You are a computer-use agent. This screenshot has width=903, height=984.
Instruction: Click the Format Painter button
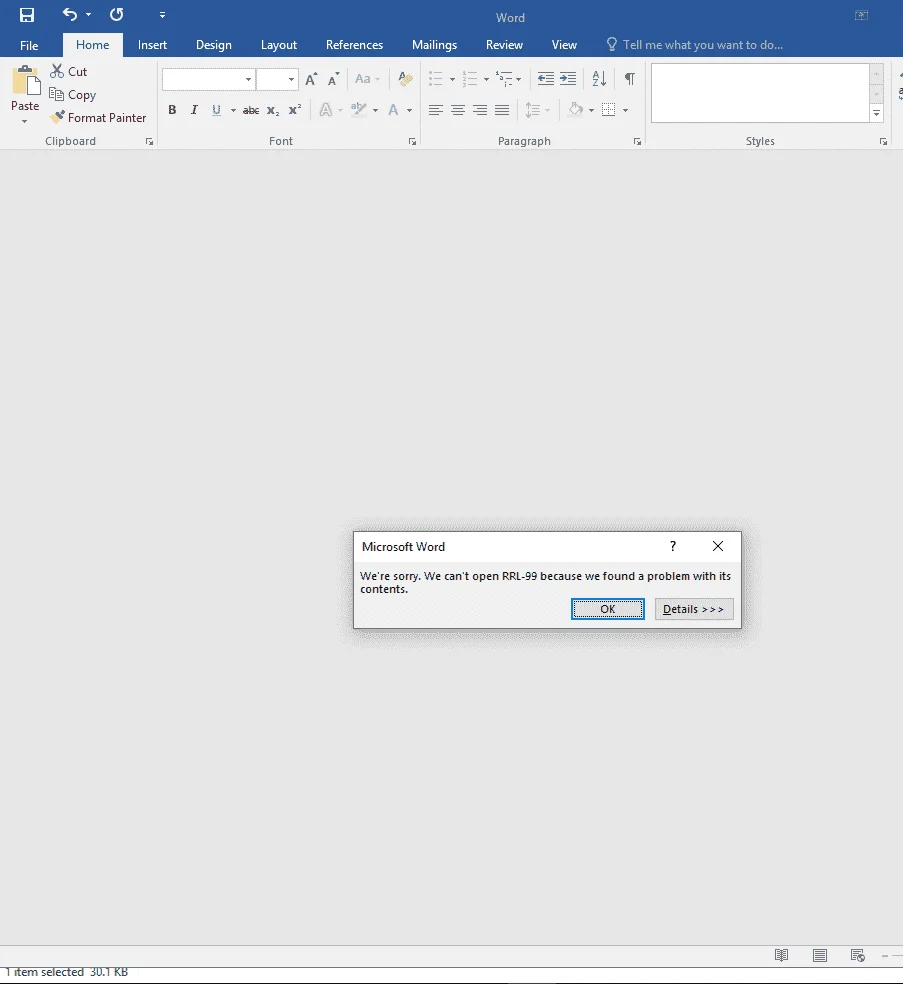point(98,117)
